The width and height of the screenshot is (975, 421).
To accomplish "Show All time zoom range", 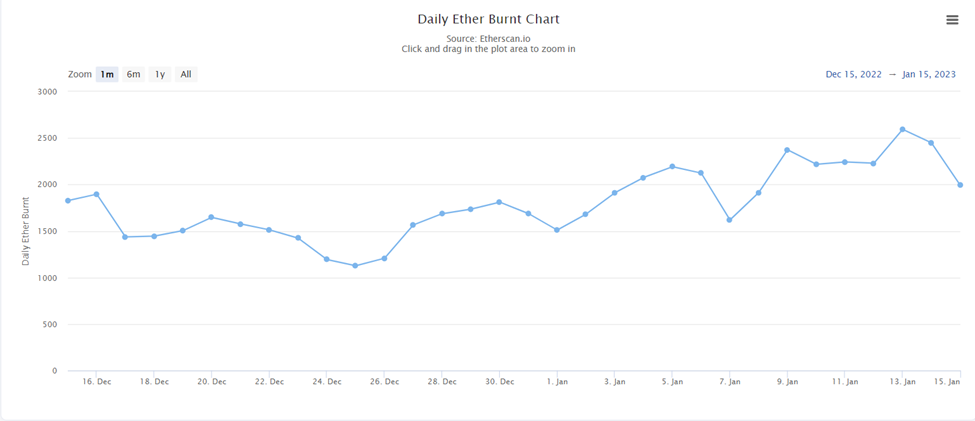I will [186, 74].
